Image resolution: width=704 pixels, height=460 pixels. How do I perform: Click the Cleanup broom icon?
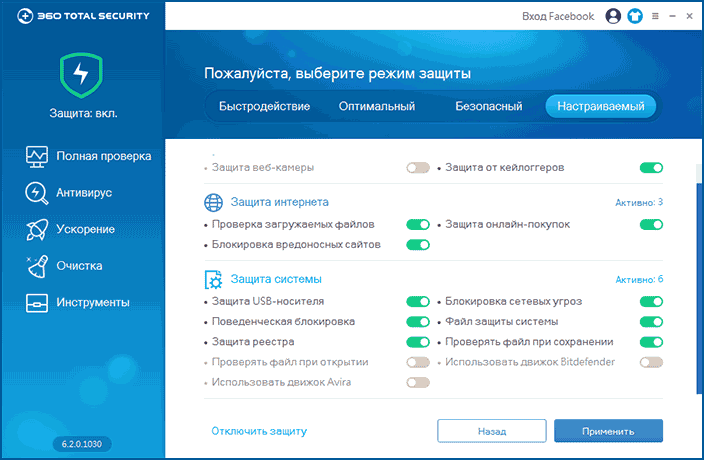(x=37, y=266)
